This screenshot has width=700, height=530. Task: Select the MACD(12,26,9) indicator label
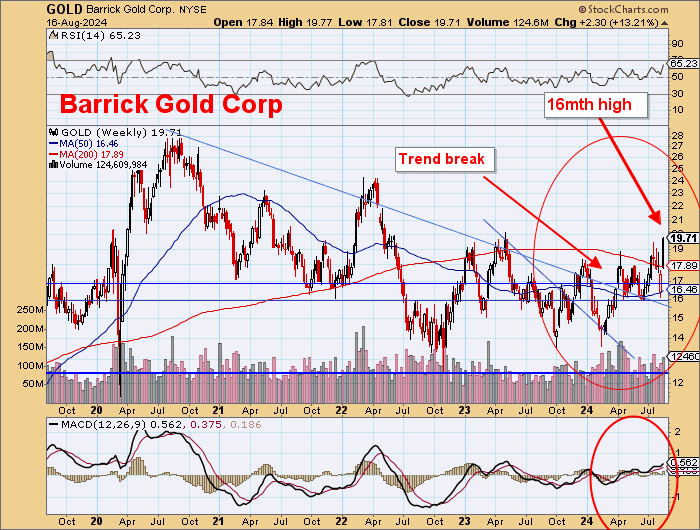pyautogui.click(x=104, y=425)
